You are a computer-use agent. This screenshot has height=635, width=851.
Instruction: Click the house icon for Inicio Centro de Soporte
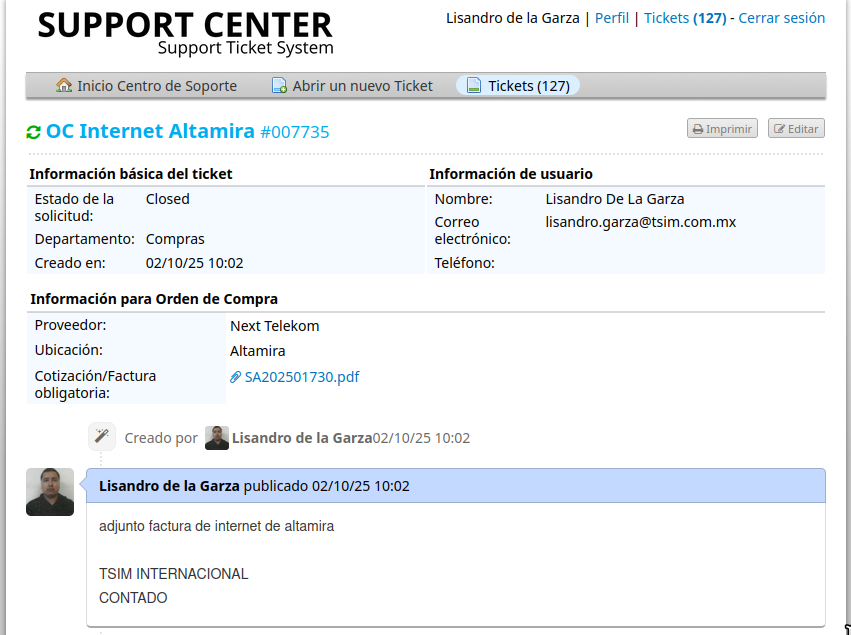pyautogui.click(x=64, y=86)
